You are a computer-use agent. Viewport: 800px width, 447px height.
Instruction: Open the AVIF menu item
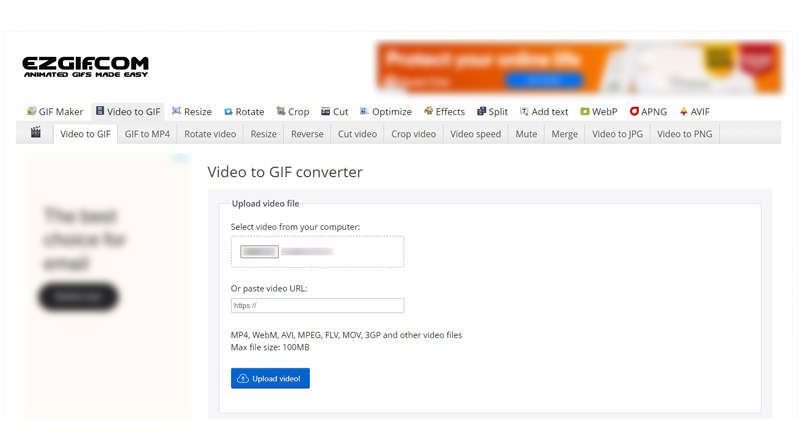point(694,111)
